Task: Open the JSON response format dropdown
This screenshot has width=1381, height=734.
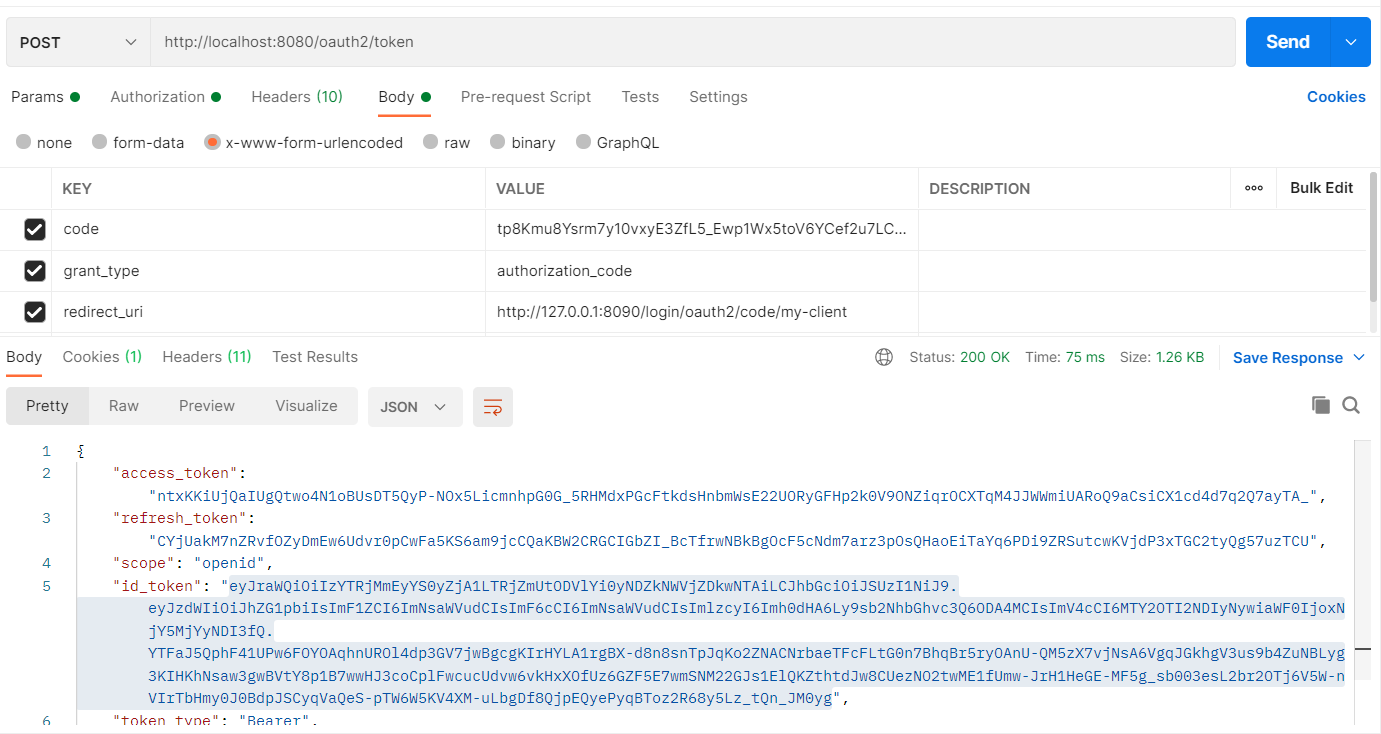Action: tap(414, 406)
